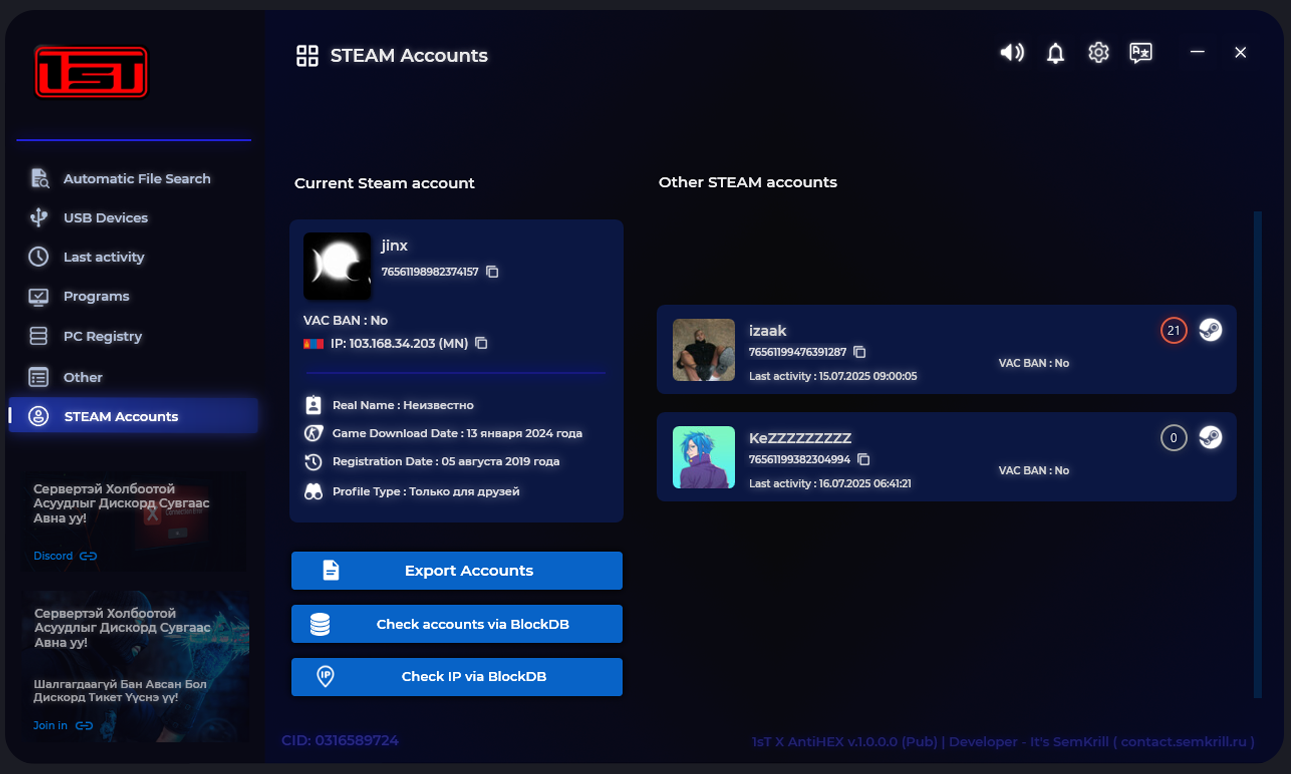Click the Registration Date history icon
The width and height of the screenshot is (1291, 774).
[313, 462]
